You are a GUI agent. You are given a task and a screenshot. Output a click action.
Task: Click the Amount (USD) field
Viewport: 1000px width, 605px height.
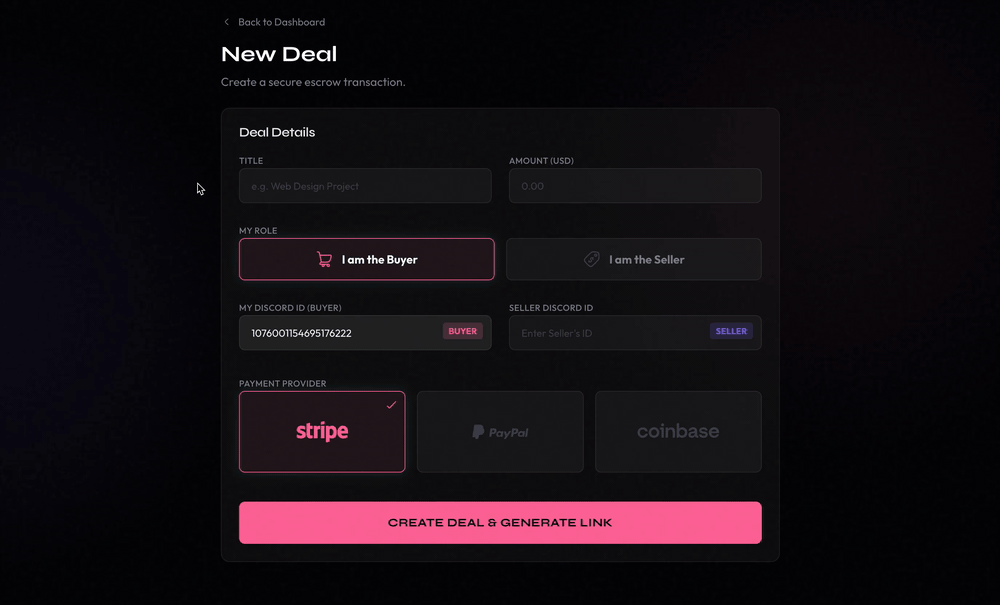coord(635,185)
